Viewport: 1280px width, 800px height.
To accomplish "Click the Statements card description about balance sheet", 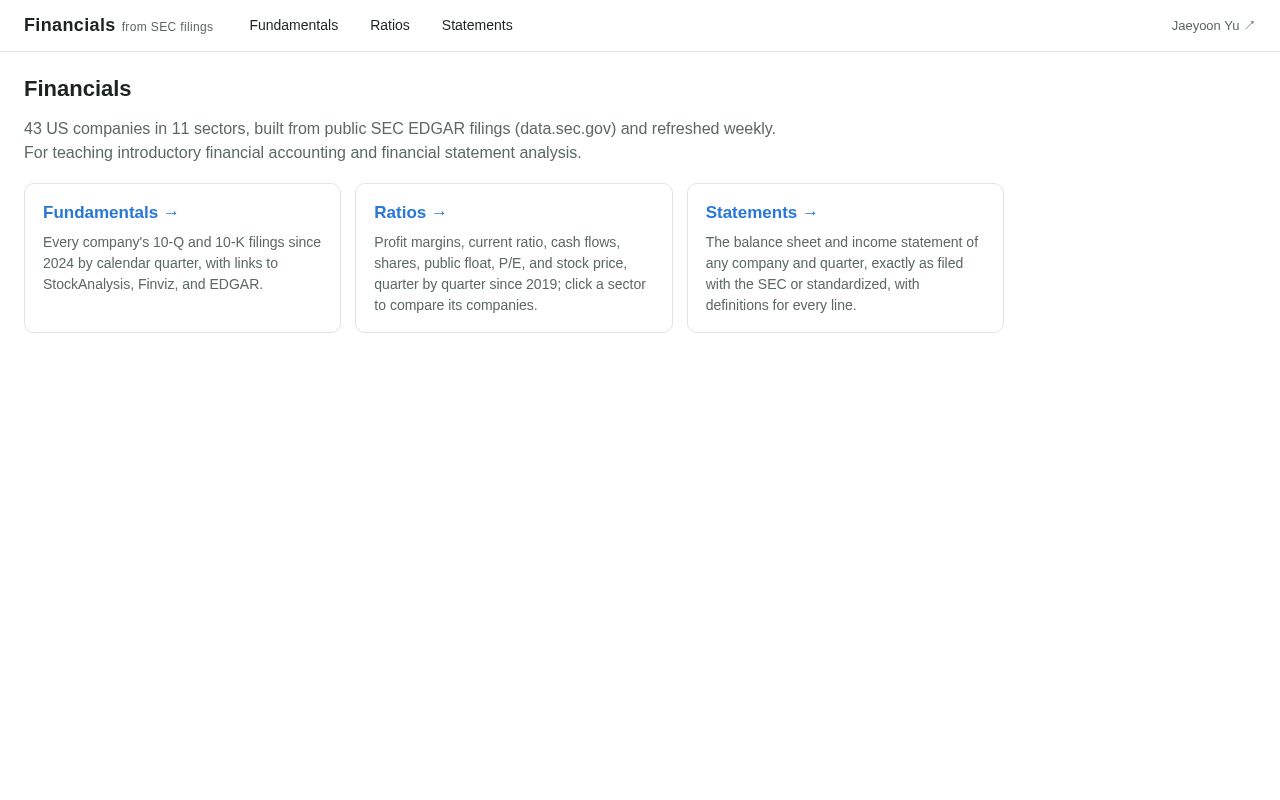I will [x=844, y=274].
